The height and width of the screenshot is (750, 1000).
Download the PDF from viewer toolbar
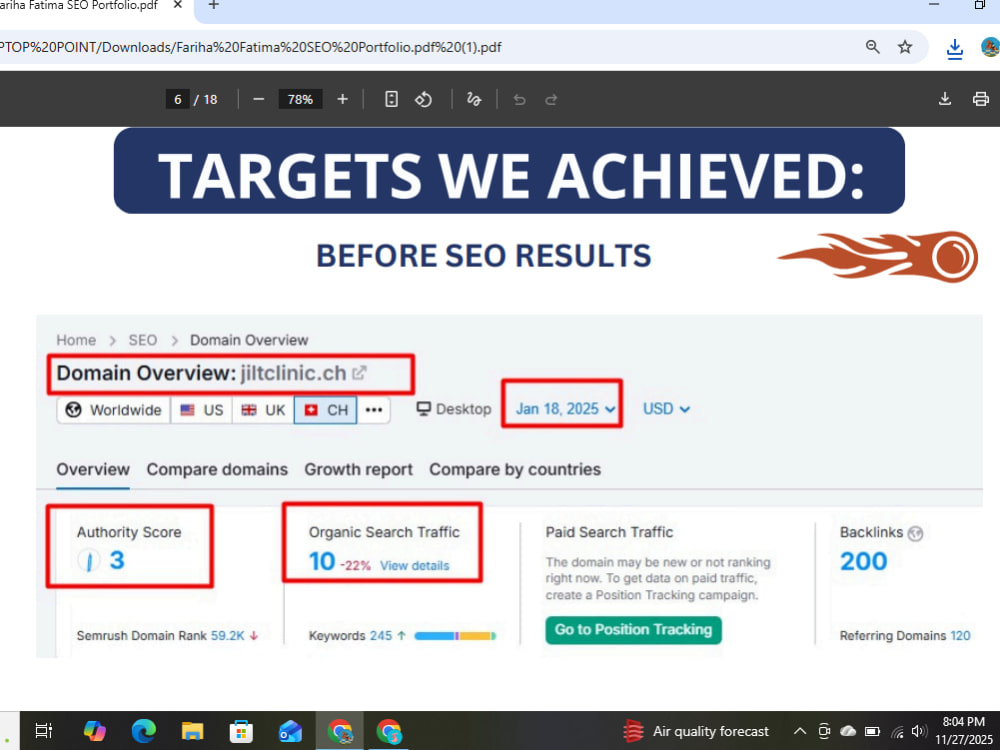945,99
